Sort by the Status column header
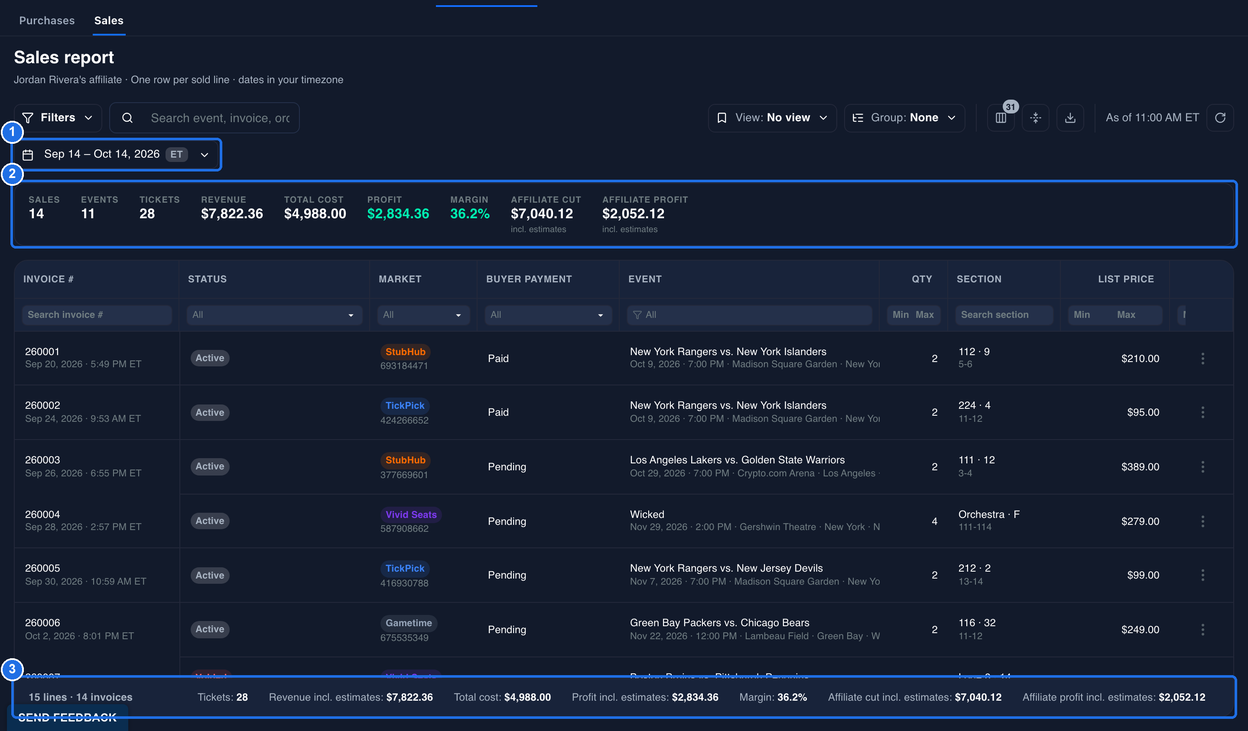 (x=207, y=279)
